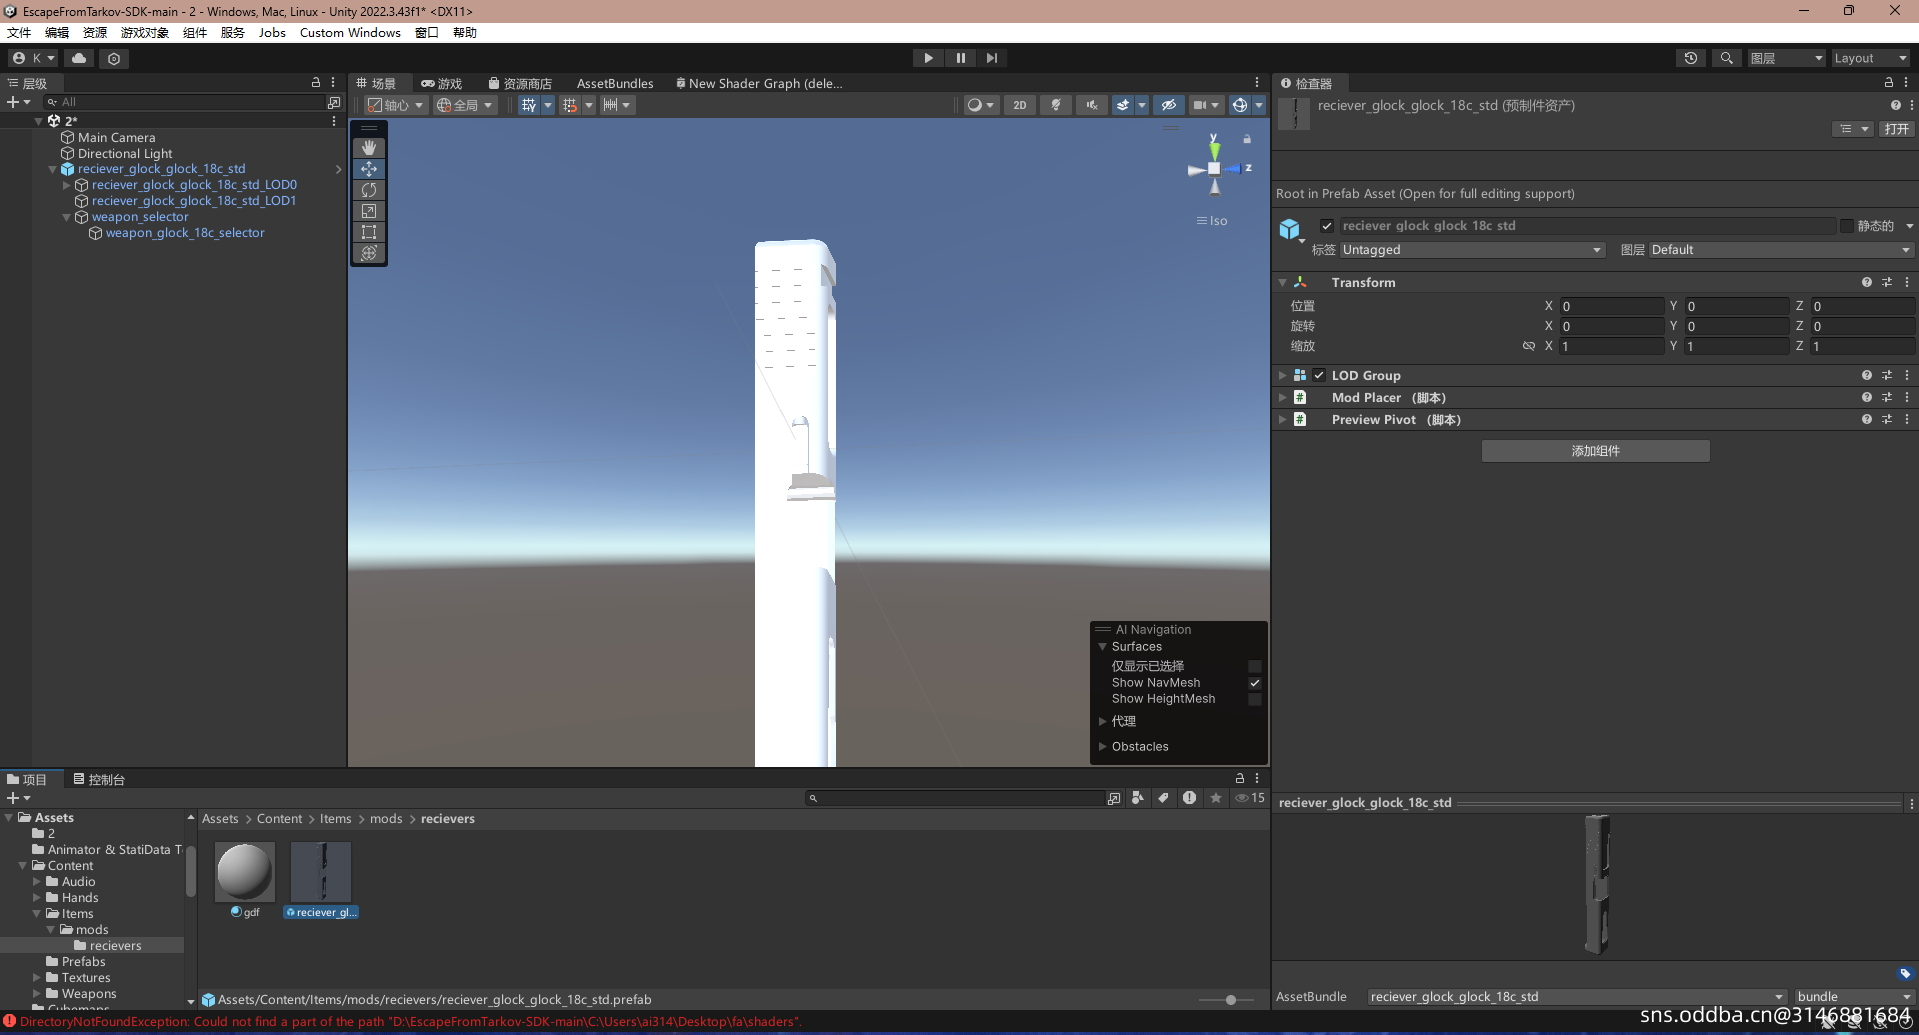The image size is (1919, 1035).
Task: Select the Hand (view) tool
Action: click(369, 148)
